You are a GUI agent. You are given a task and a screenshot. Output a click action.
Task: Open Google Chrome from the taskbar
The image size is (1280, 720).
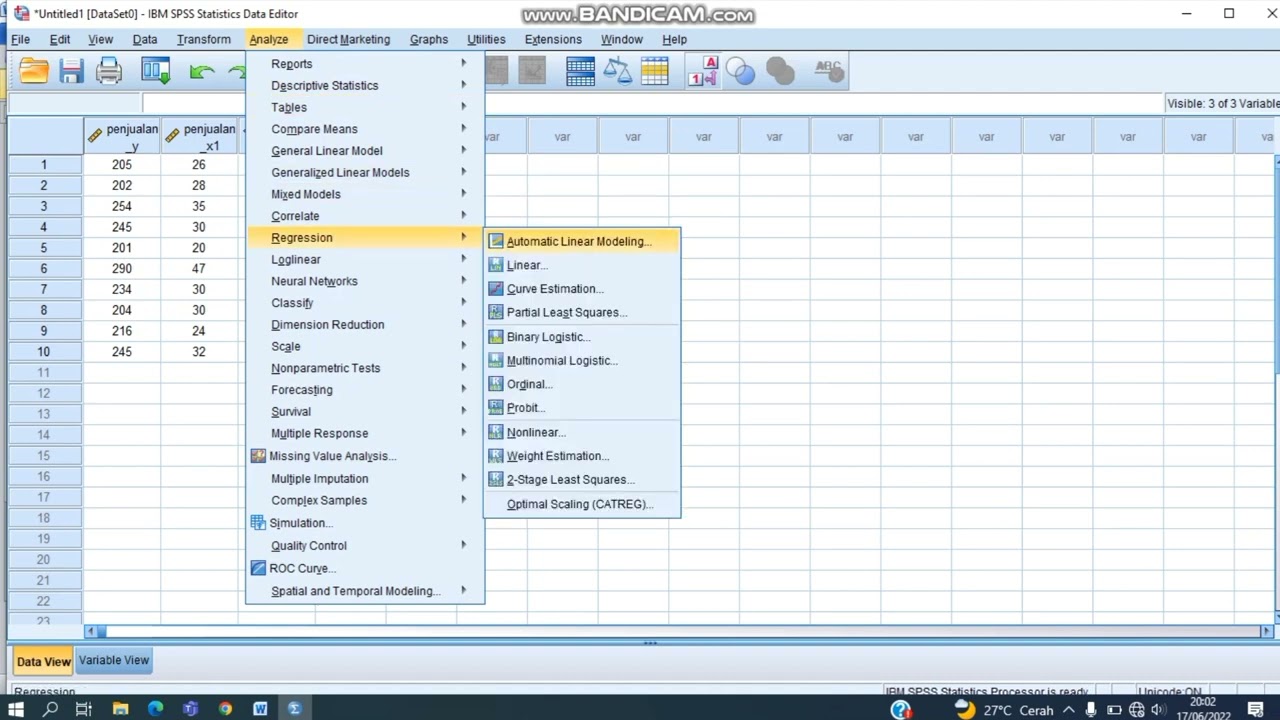pyautogui.click(x=225, y=709)
